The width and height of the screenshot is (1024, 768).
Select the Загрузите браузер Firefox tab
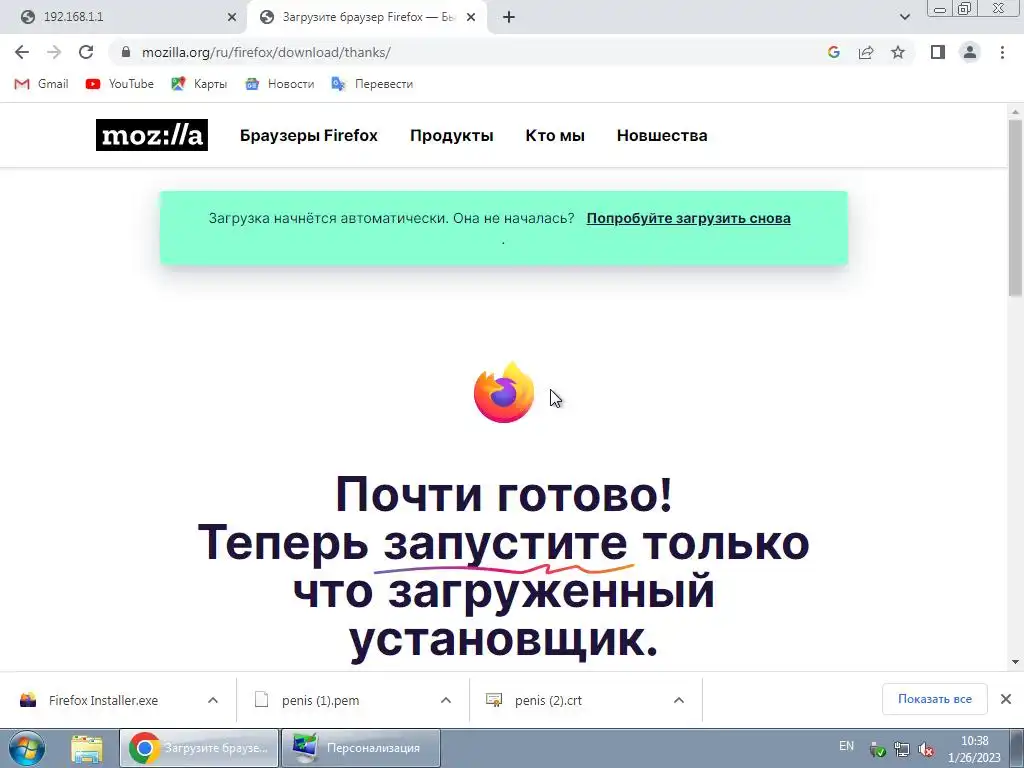[x=368, y=17]
